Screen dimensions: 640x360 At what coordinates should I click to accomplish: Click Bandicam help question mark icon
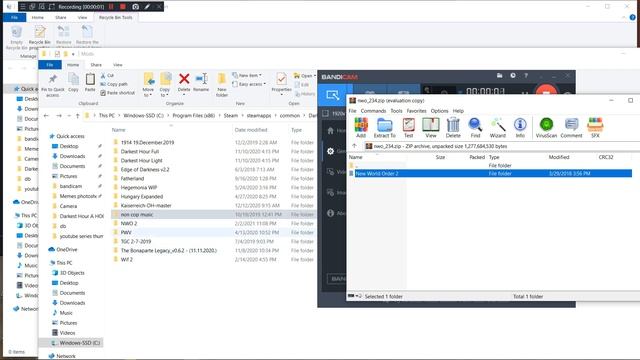tap(526, 76)
